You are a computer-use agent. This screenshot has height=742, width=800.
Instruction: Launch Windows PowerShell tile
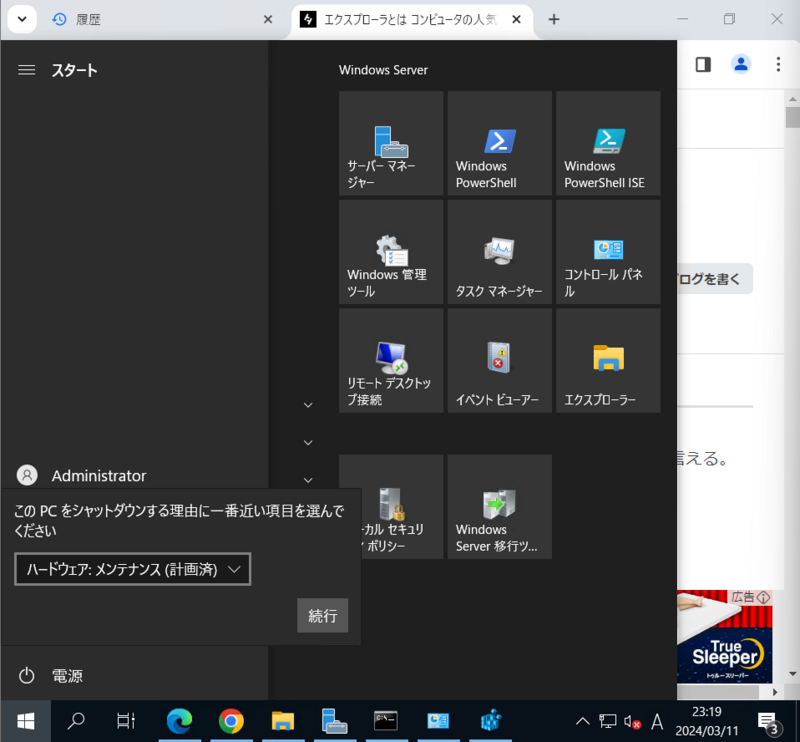(499, 143)
